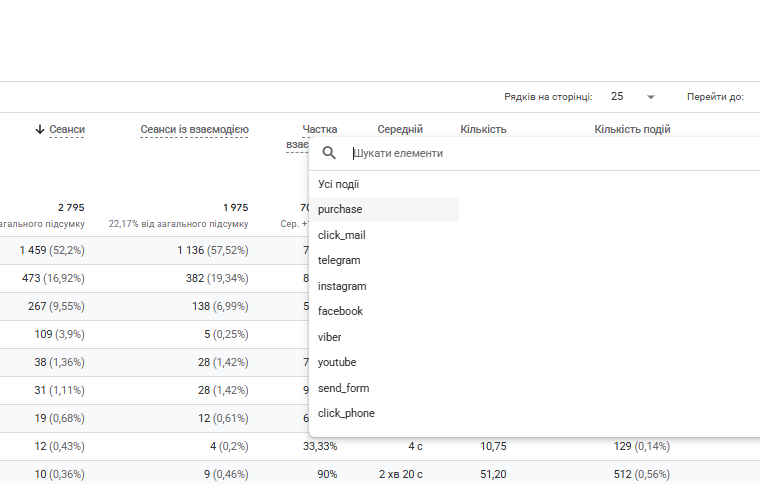Click cell 473 (16,92%)
Image resolution: width=760 pixels, height=484 pixels.
click(x=53, y=278)
